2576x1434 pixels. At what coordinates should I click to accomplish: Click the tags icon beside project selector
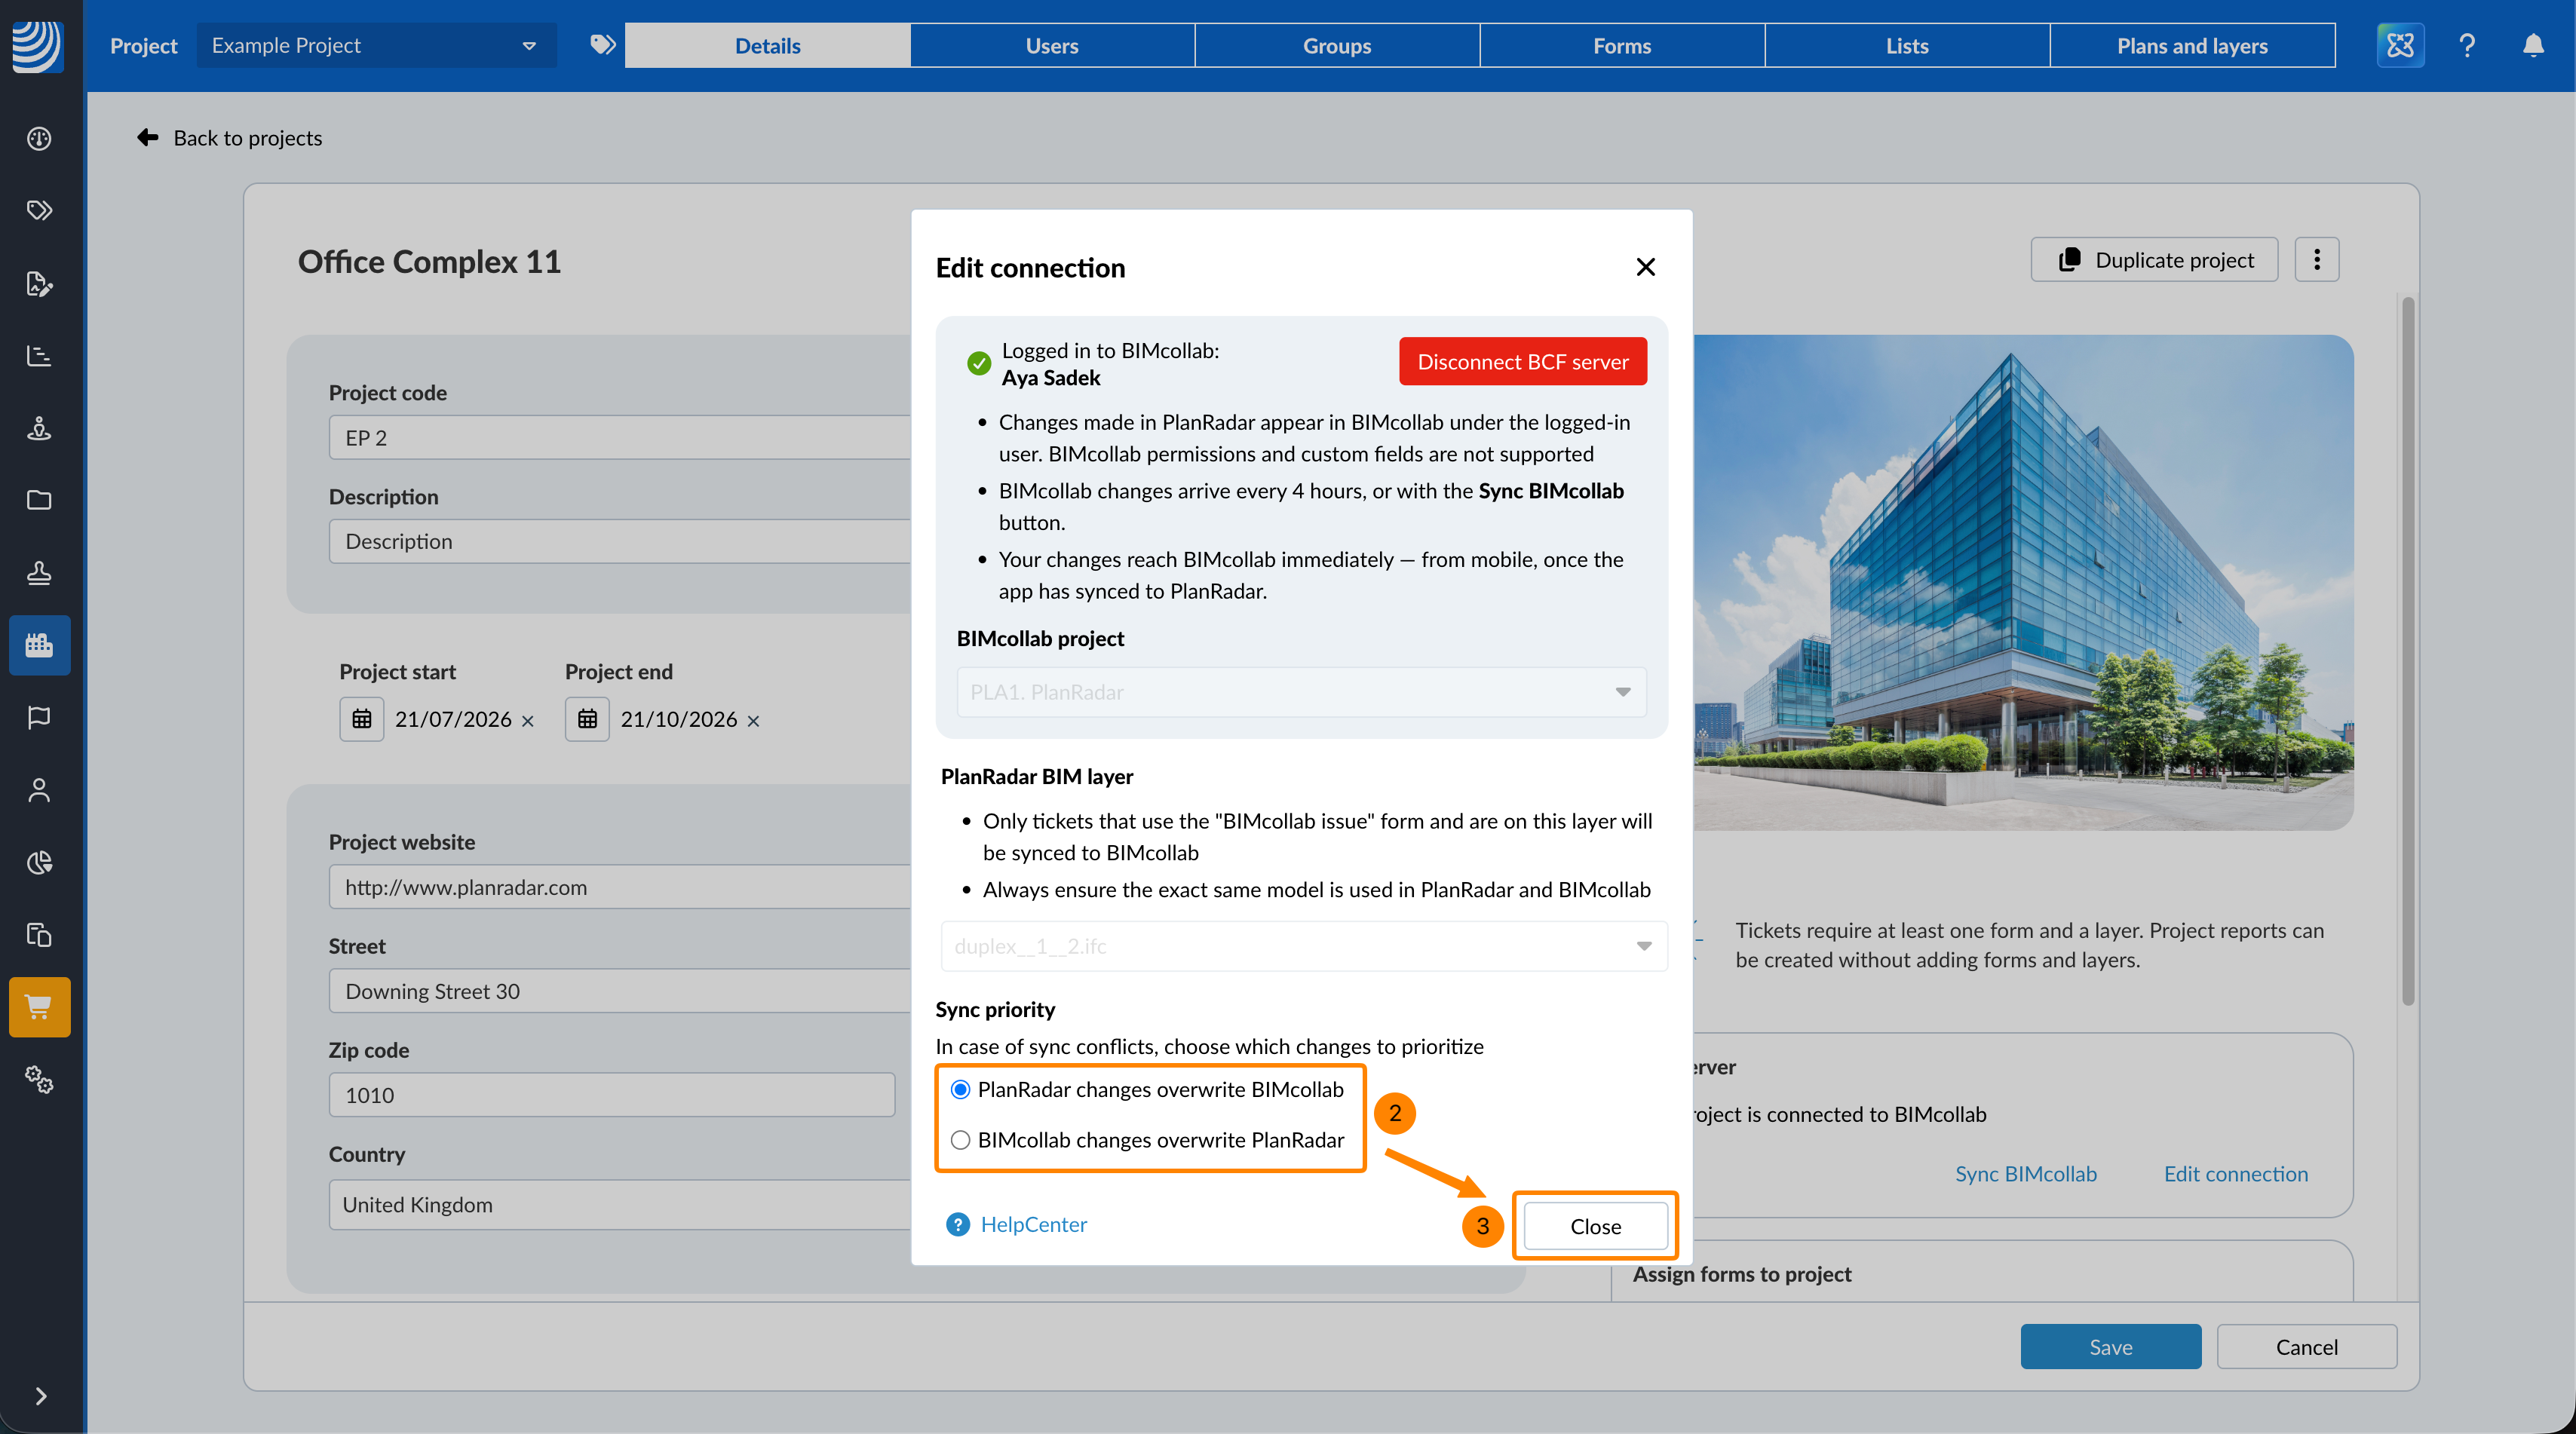point(602,45)
